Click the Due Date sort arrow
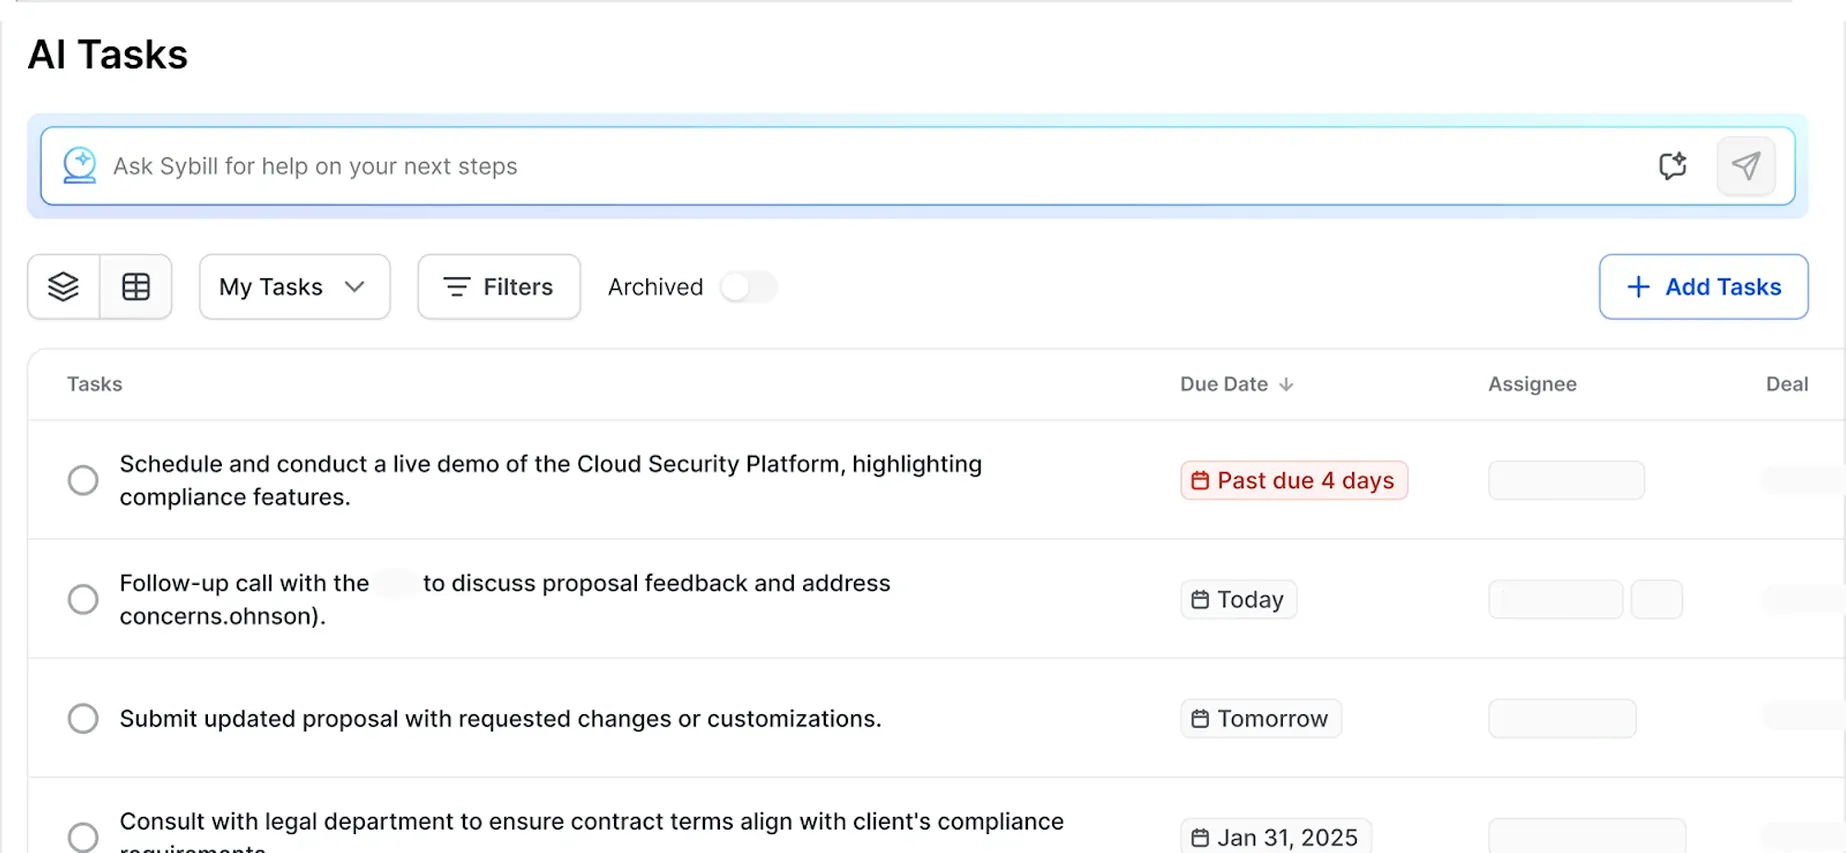 [1286, 384]
